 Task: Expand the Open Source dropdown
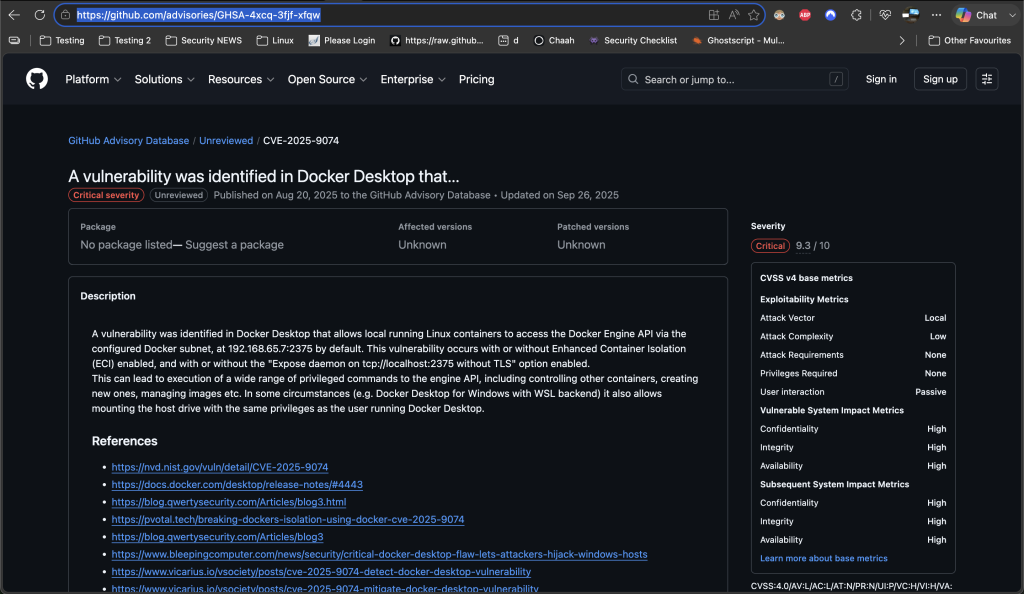(327, 79)
